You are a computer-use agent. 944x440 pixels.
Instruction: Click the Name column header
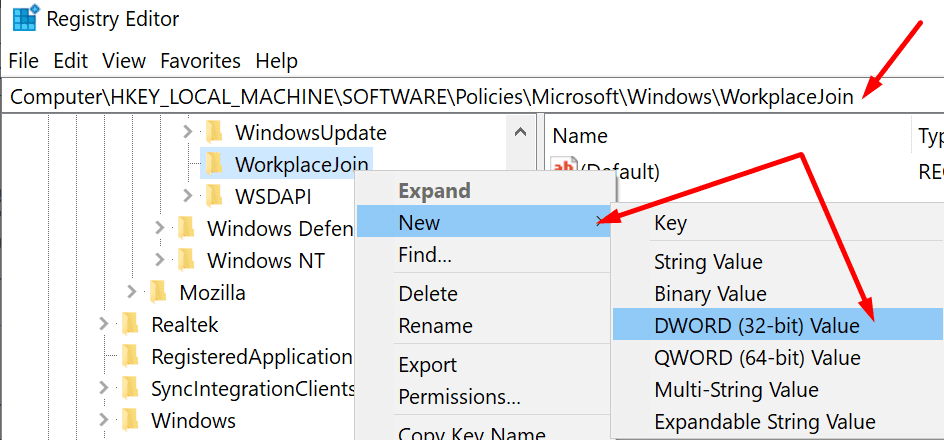point(728,136)
